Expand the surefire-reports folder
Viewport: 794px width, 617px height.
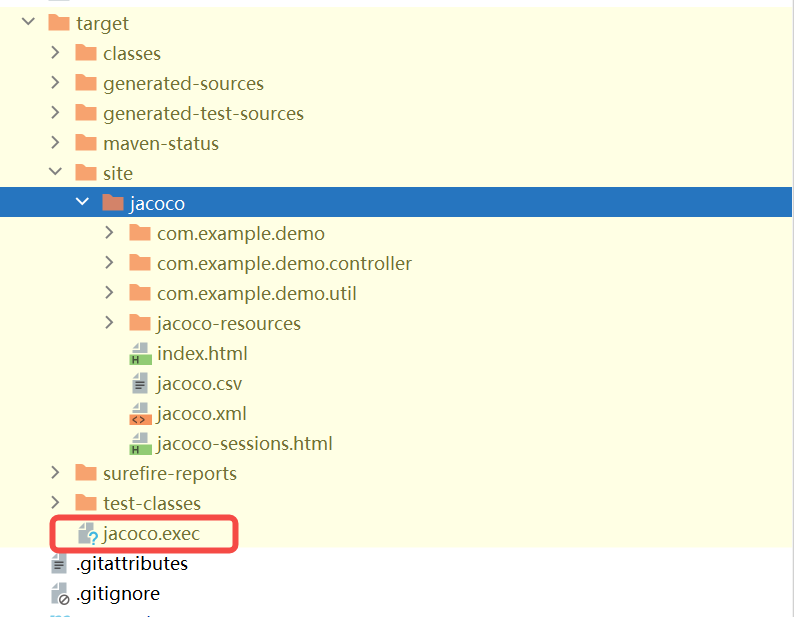(55, 473)
